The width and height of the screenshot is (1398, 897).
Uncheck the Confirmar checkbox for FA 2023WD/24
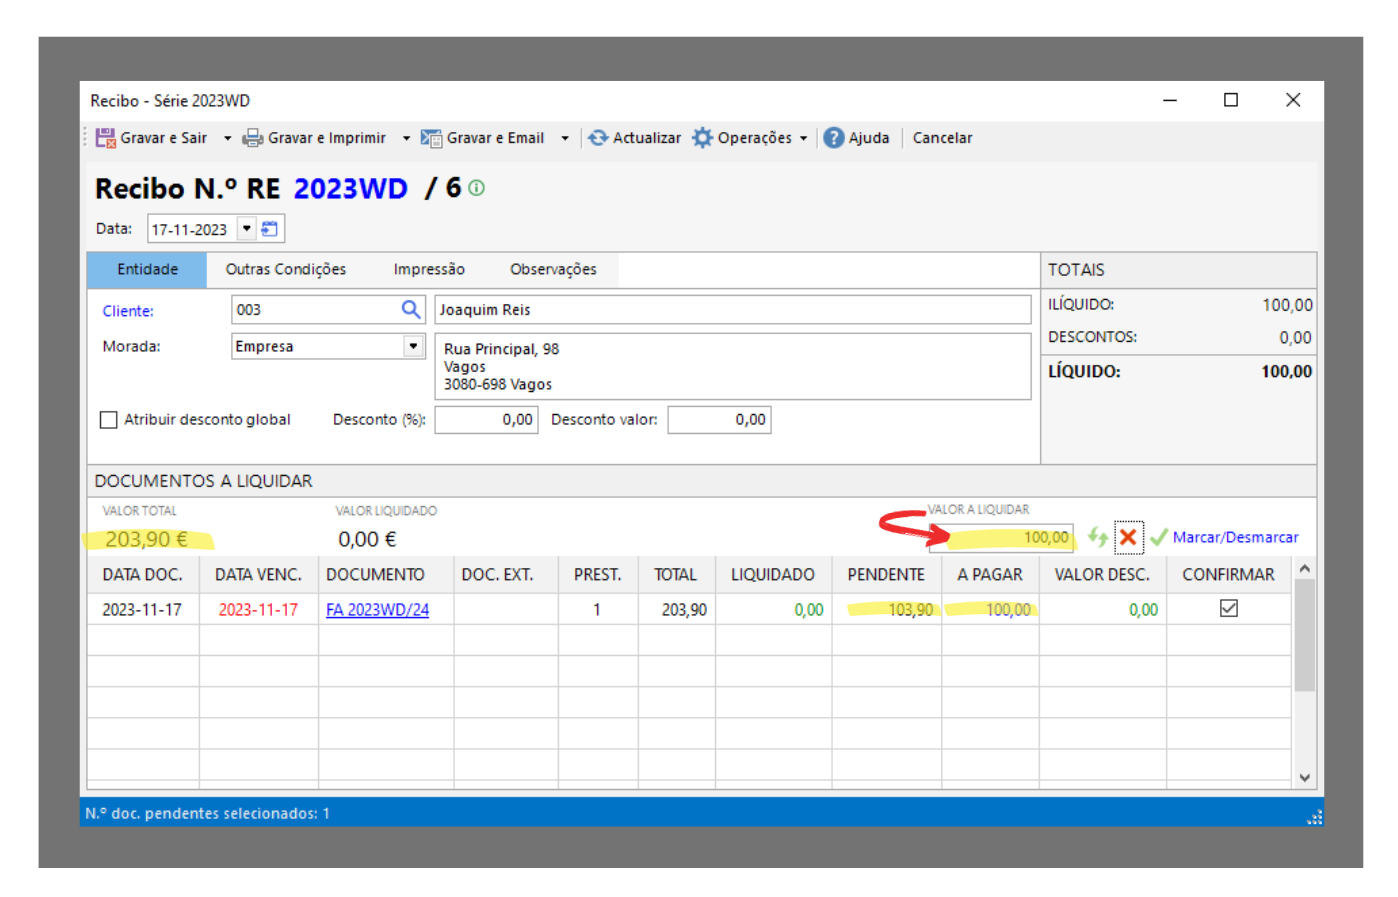[x=1229, y=608]
